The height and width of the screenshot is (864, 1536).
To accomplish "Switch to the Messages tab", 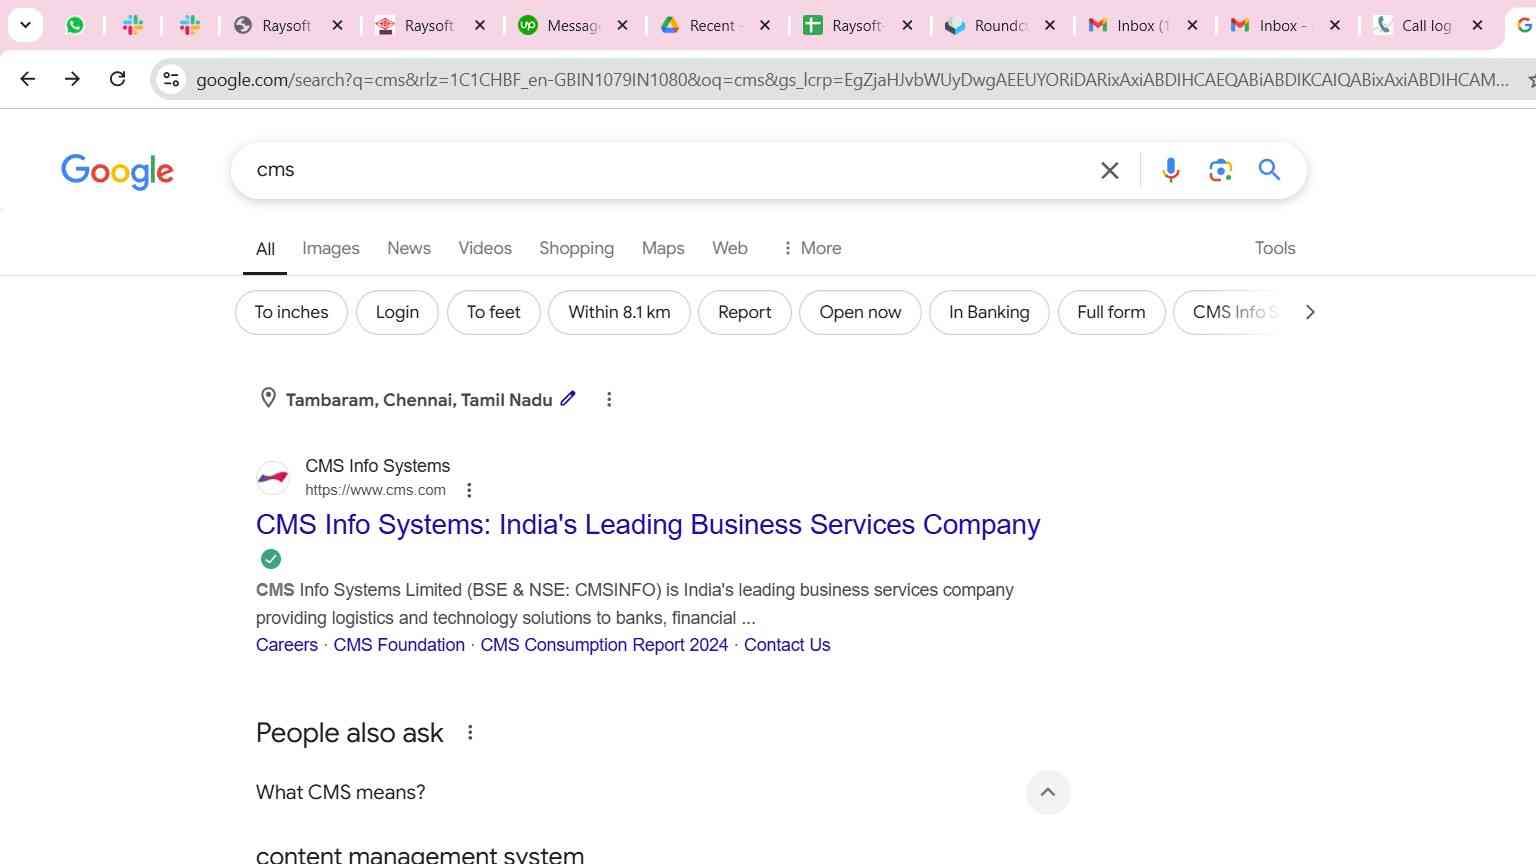I will coord(572,25).
